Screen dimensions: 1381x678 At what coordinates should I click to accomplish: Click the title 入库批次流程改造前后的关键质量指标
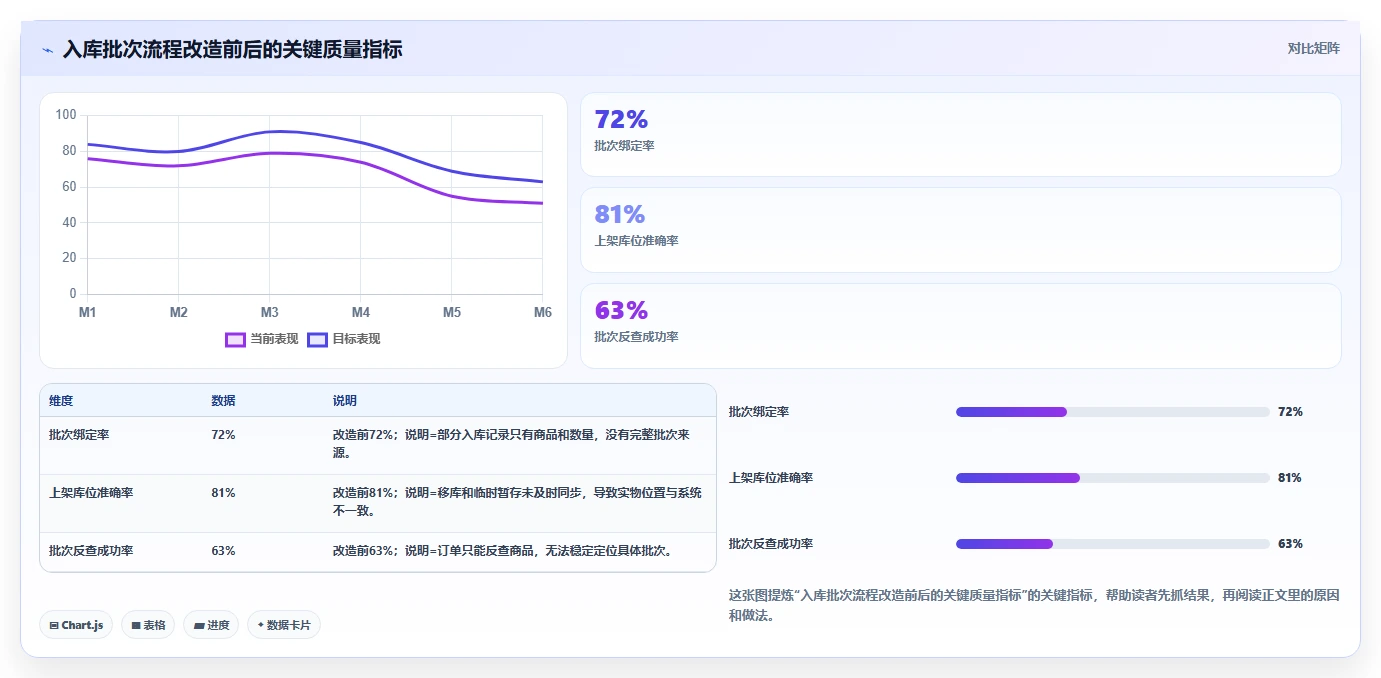pyautogui.click(x=233, y=50)
